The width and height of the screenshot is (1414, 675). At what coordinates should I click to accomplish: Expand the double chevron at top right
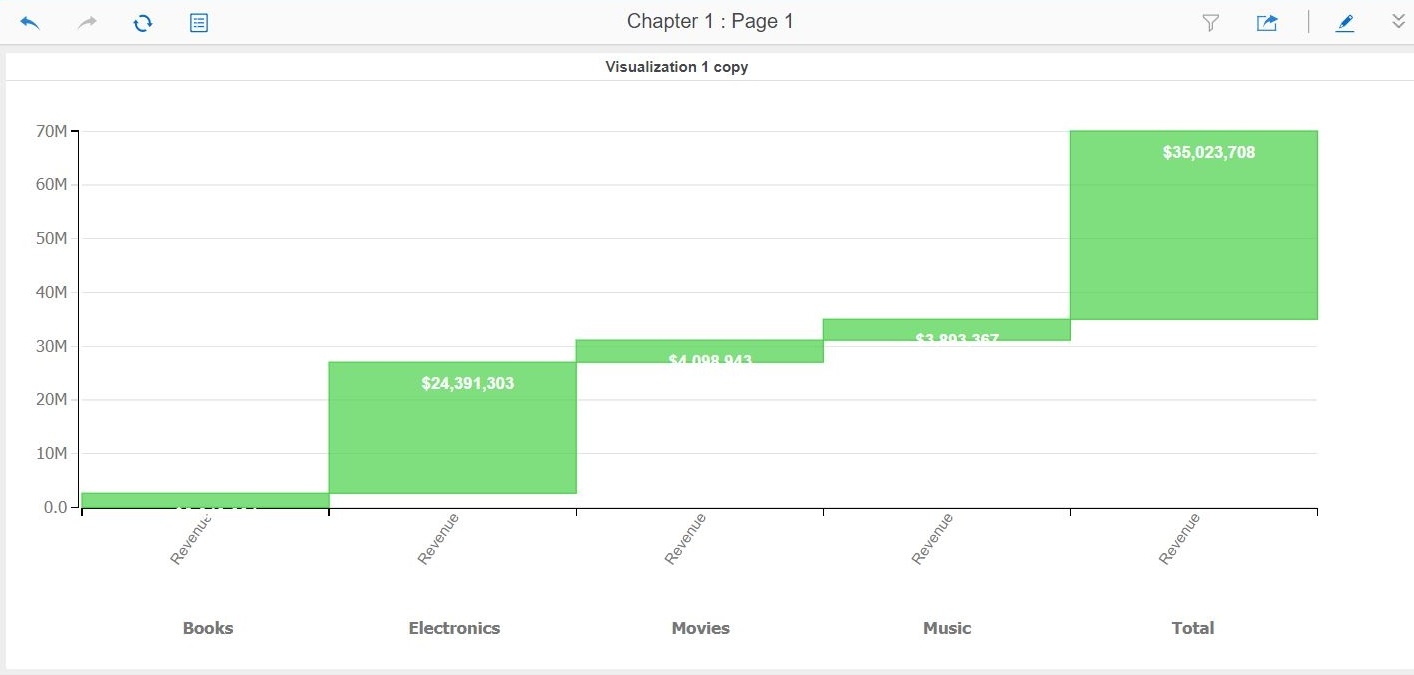[1398, 21]
